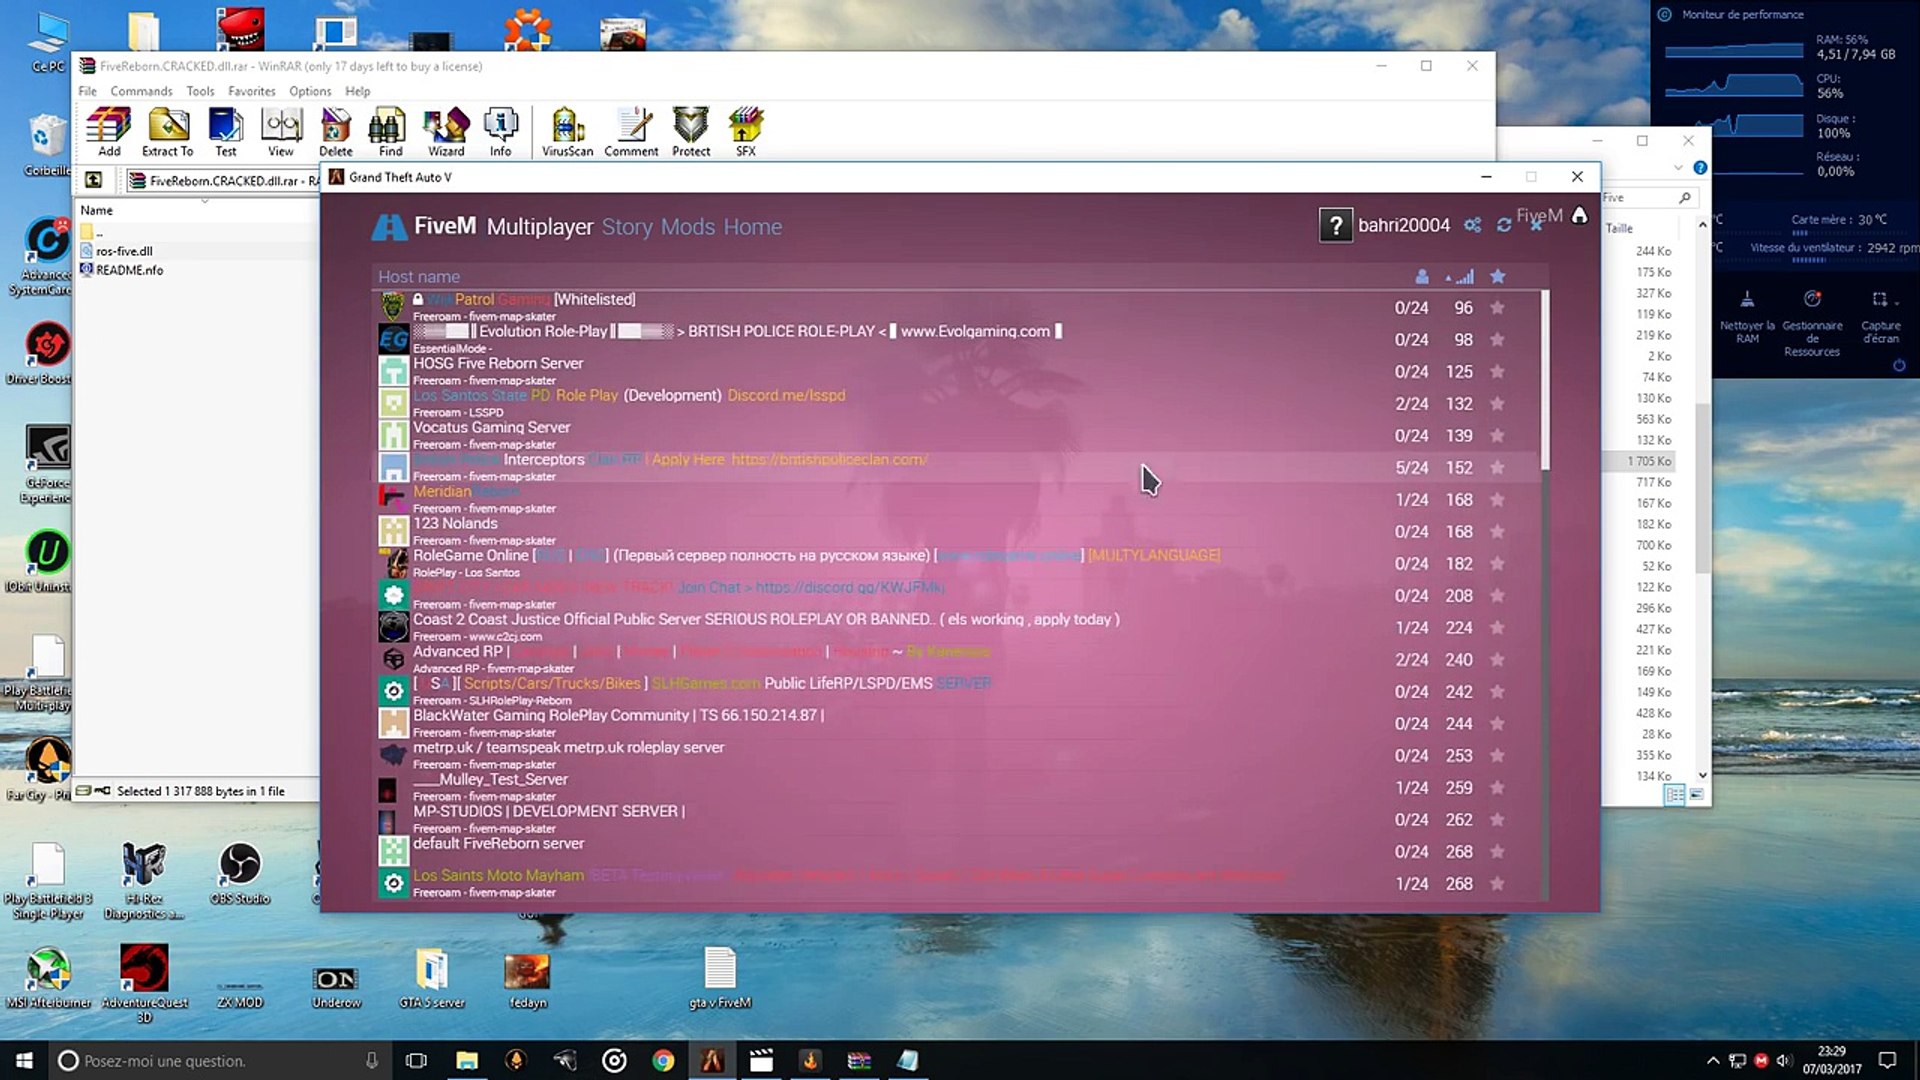
Task: Star the 123 Nolands server
Action: coord(1497,531)
